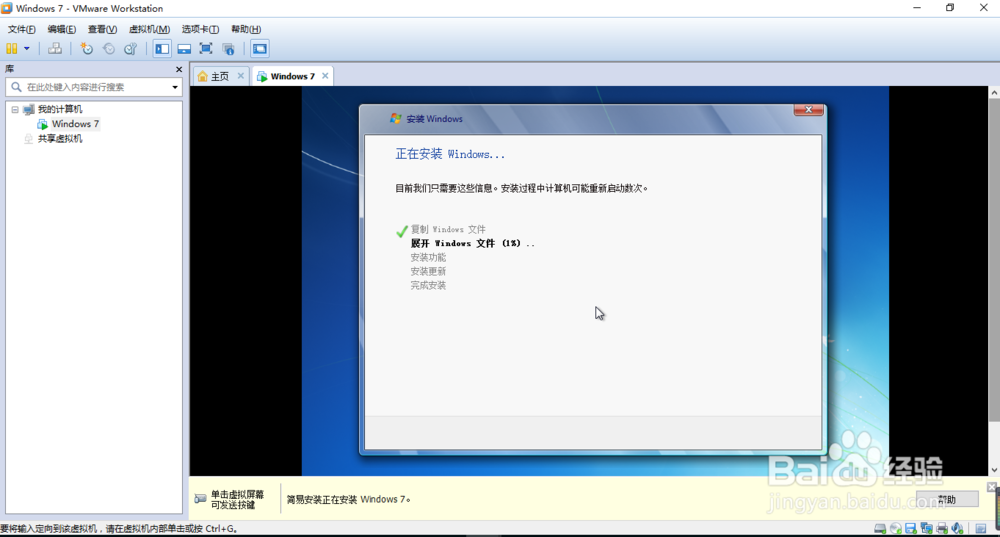1000x537 pixels.
Task: Click the 安装功能 step text
Action: pos(428,258)
